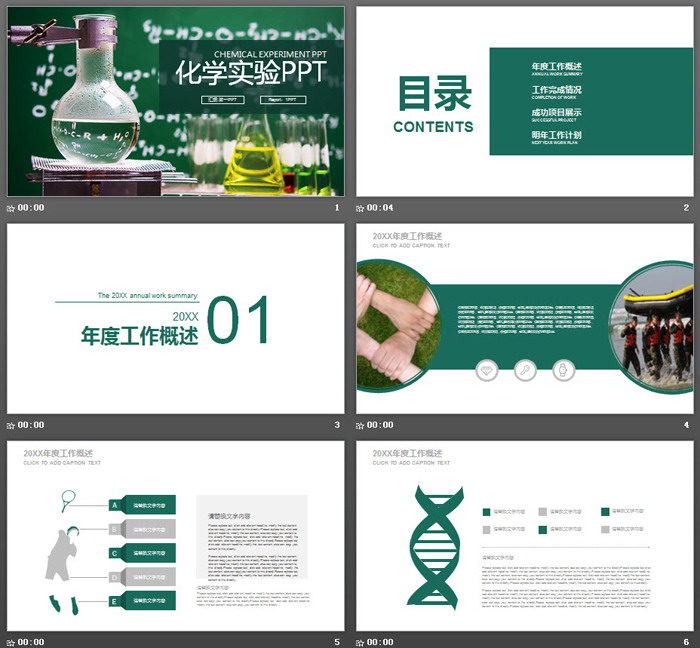Click the animation star icon under slide 4
The image size is (700, 648).
click(360, 425)
